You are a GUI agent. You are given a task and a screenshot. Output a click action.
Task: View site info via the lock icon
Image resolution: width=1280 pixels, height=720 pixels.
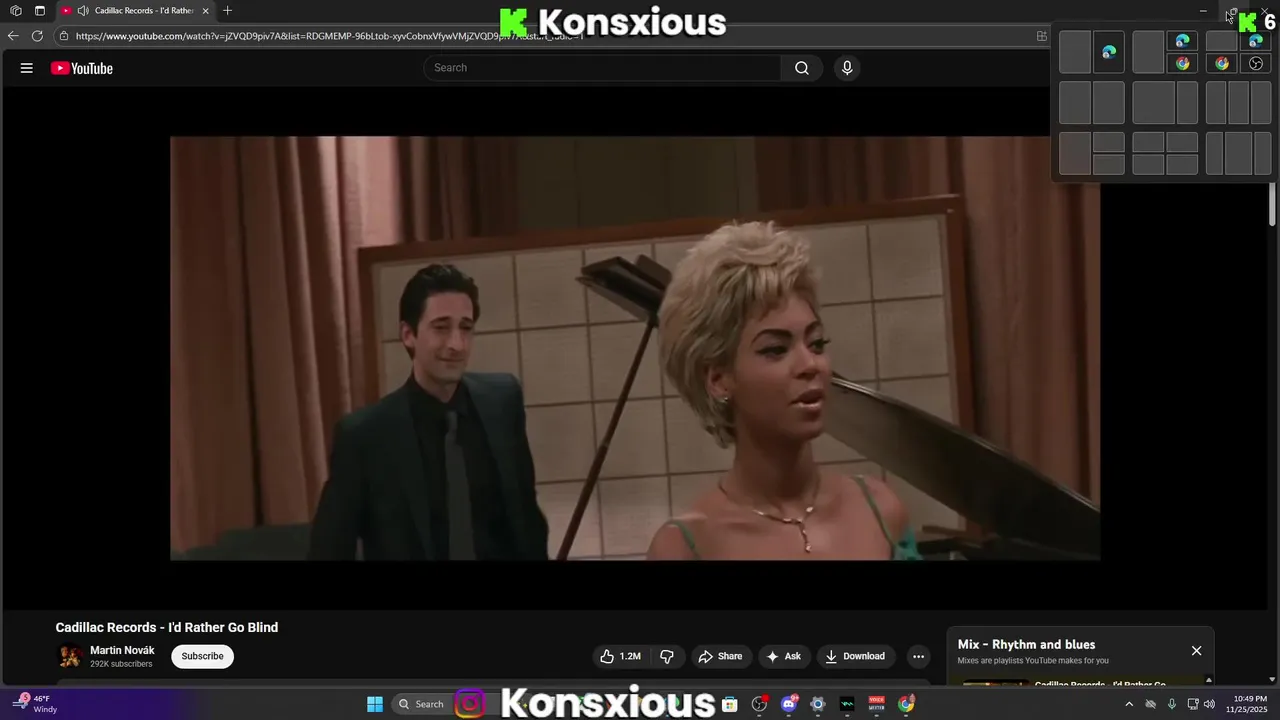(63, 36)
